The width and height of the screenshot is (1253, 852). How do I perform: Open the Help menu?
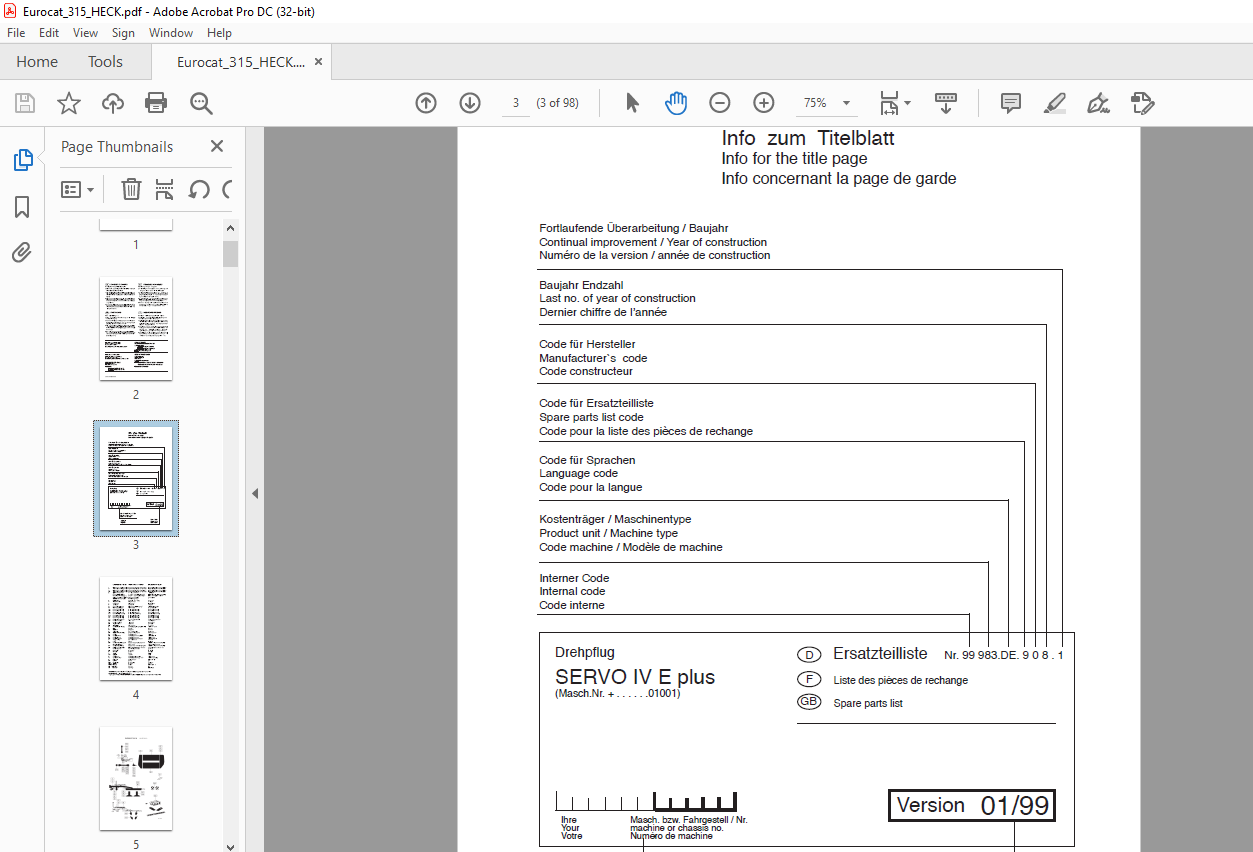[x=219, y=33]
